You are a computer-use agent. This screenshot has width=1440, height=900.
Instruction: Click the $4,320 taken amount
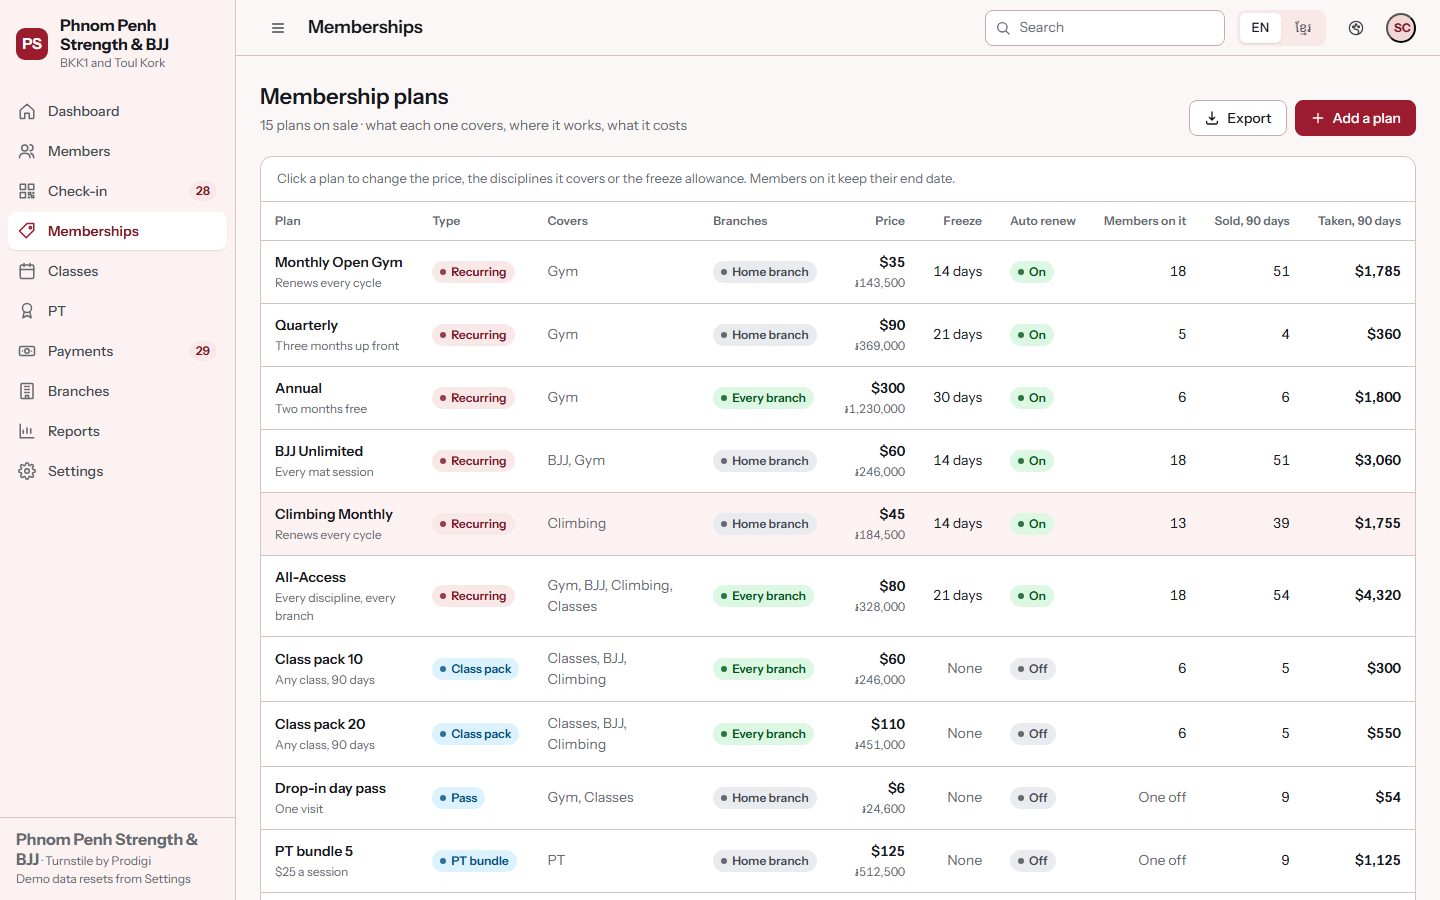click(1378, 595)
